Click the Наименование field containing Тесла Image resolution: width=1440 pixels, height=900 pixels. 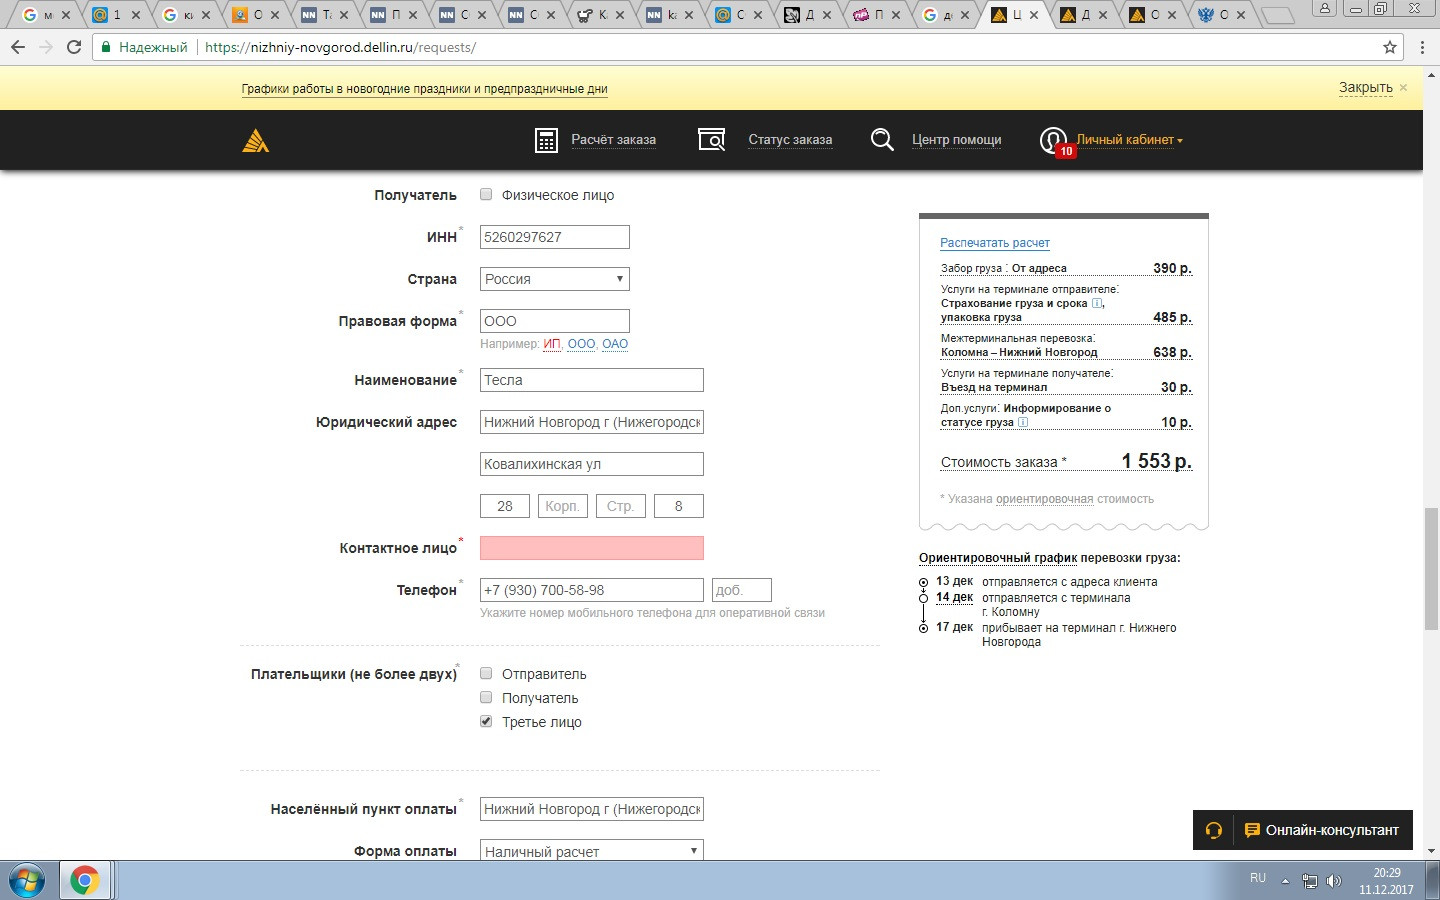[592, 380]
